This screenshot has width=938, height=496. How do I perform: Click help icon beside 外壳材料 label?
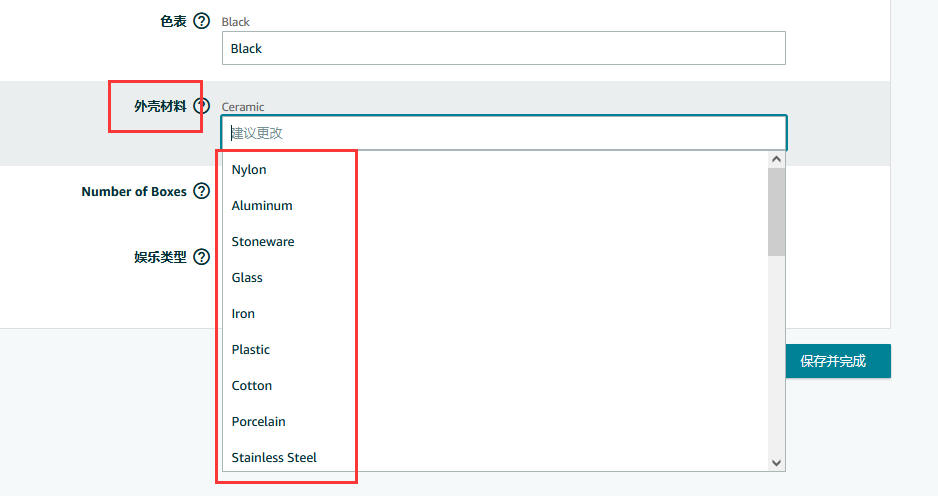pyautogui.click(x=201, y=106)
